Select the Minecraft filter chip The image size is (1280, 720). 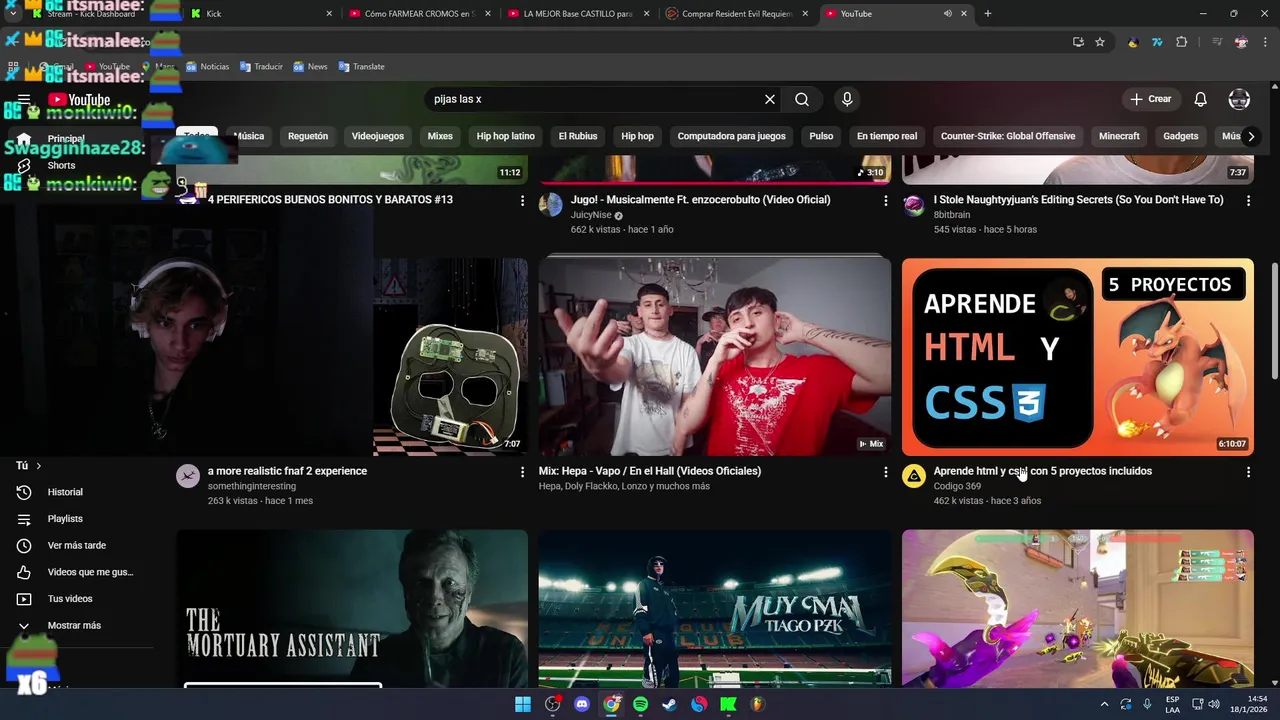click(1119, 136)
